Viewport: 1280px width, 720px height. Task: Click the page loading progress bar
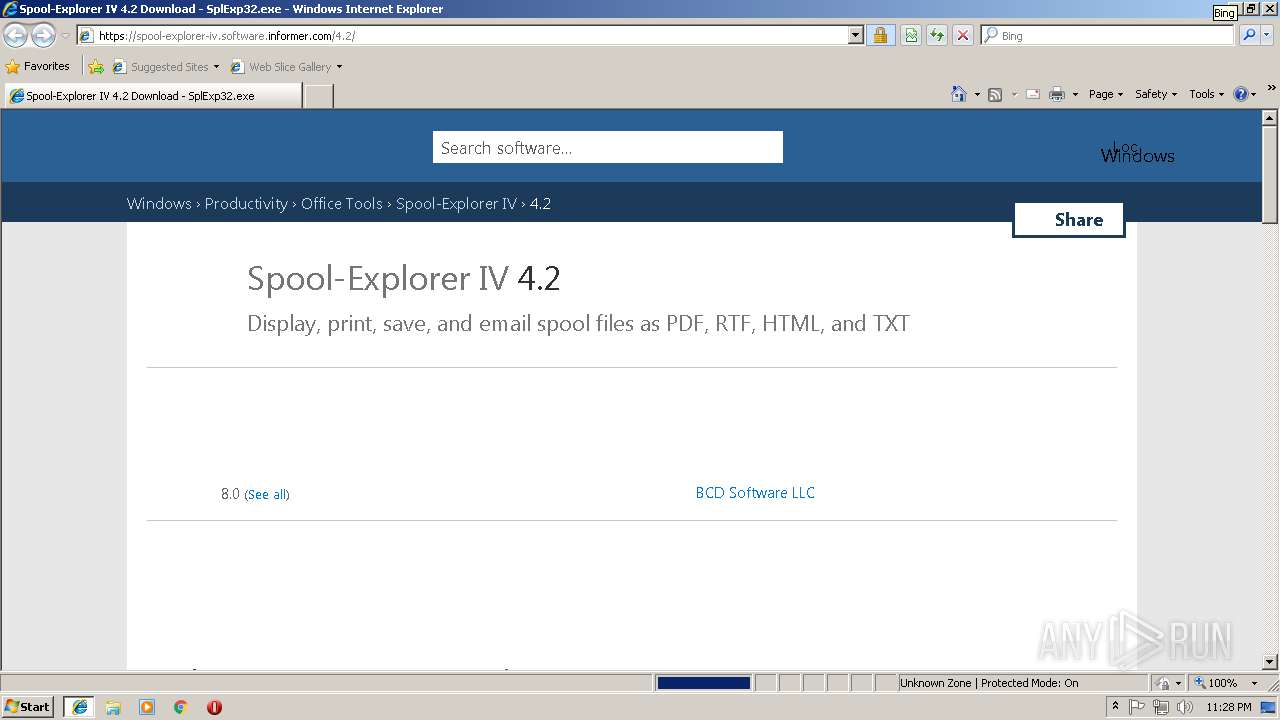click(703, 683)
